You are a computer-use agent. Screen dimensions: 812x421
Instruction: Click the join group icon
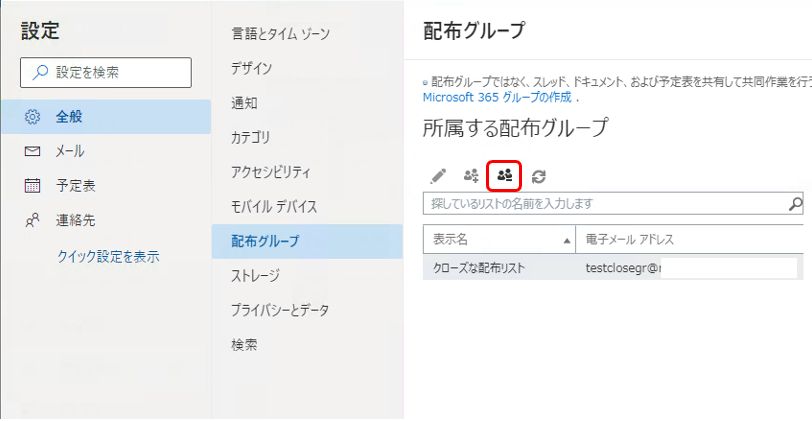(471, 176)
